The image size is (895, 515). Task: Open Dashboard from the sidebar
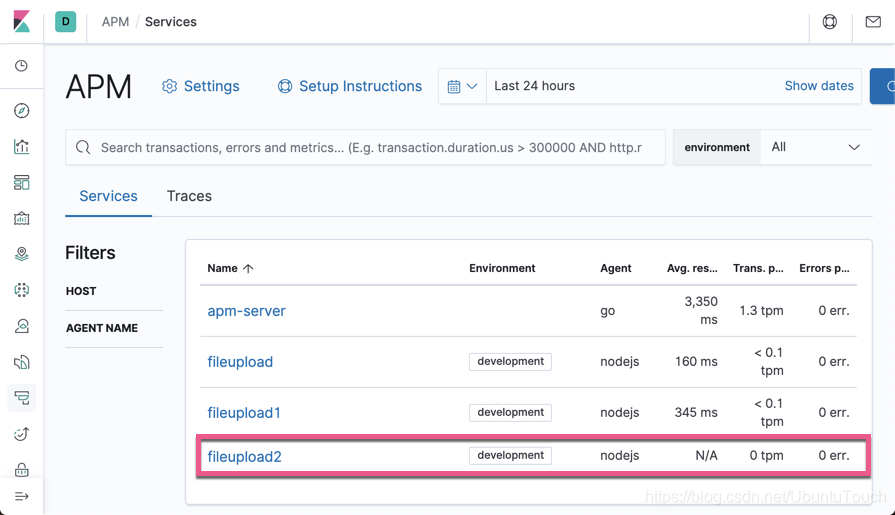pos(21,183)
